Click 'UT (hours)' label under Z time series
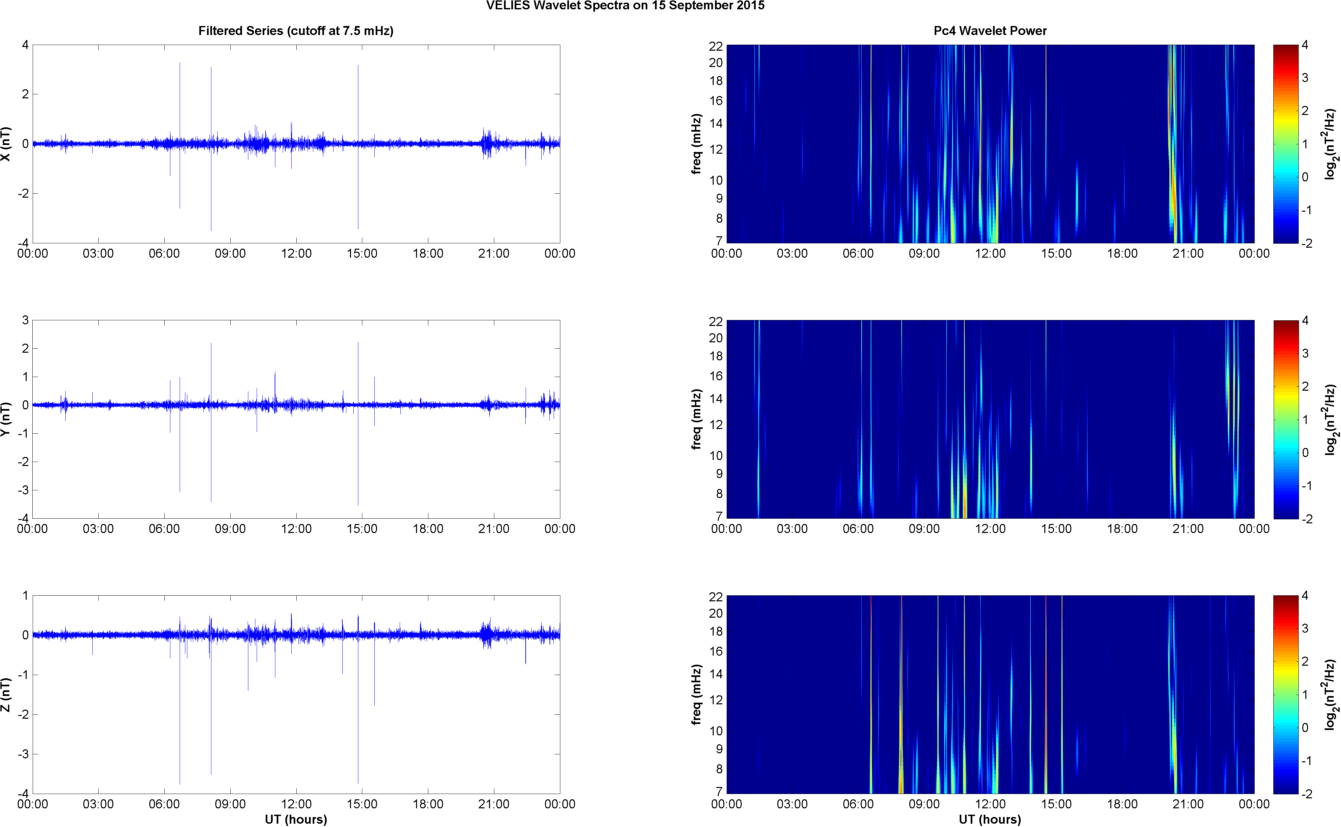The width and height of the screenshot is (1341, 827). point(296,819)
